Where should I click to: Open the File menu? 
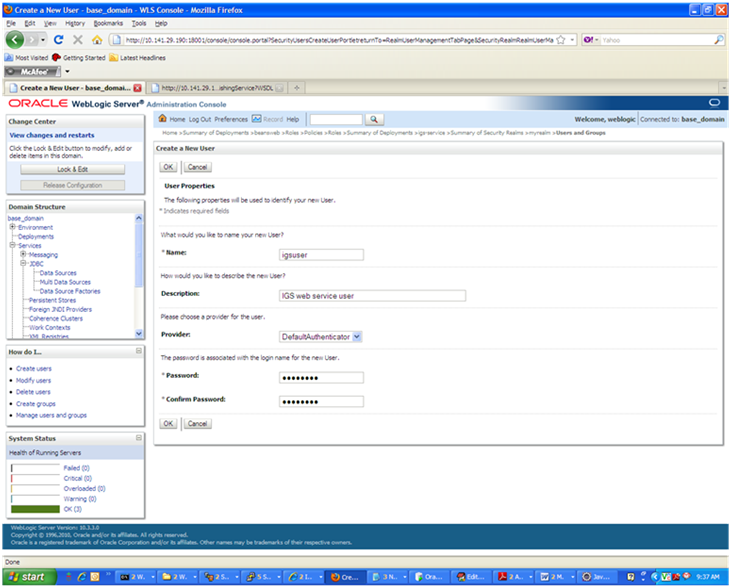(11, 23)
